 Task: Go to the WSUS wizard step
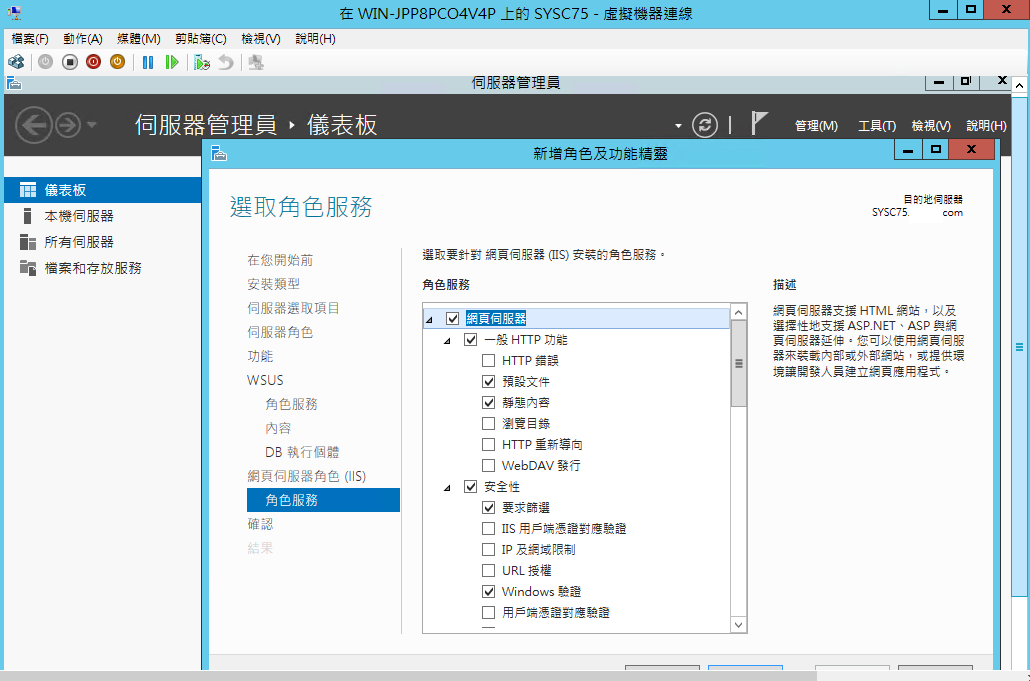pyautogui.click(x=265, y=380)
